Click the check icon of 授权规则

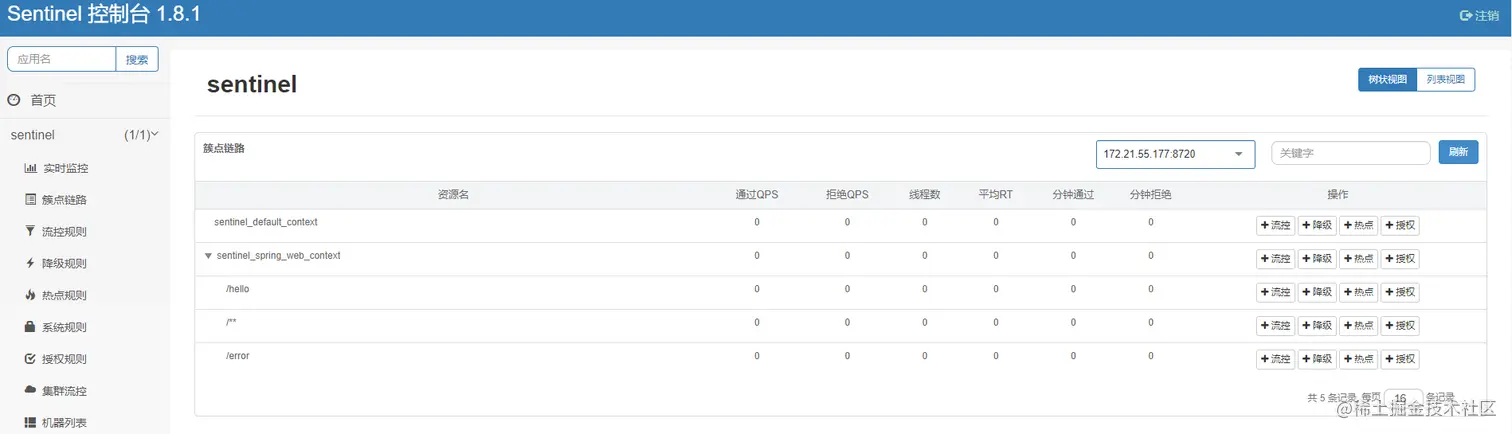click(30, 359)
